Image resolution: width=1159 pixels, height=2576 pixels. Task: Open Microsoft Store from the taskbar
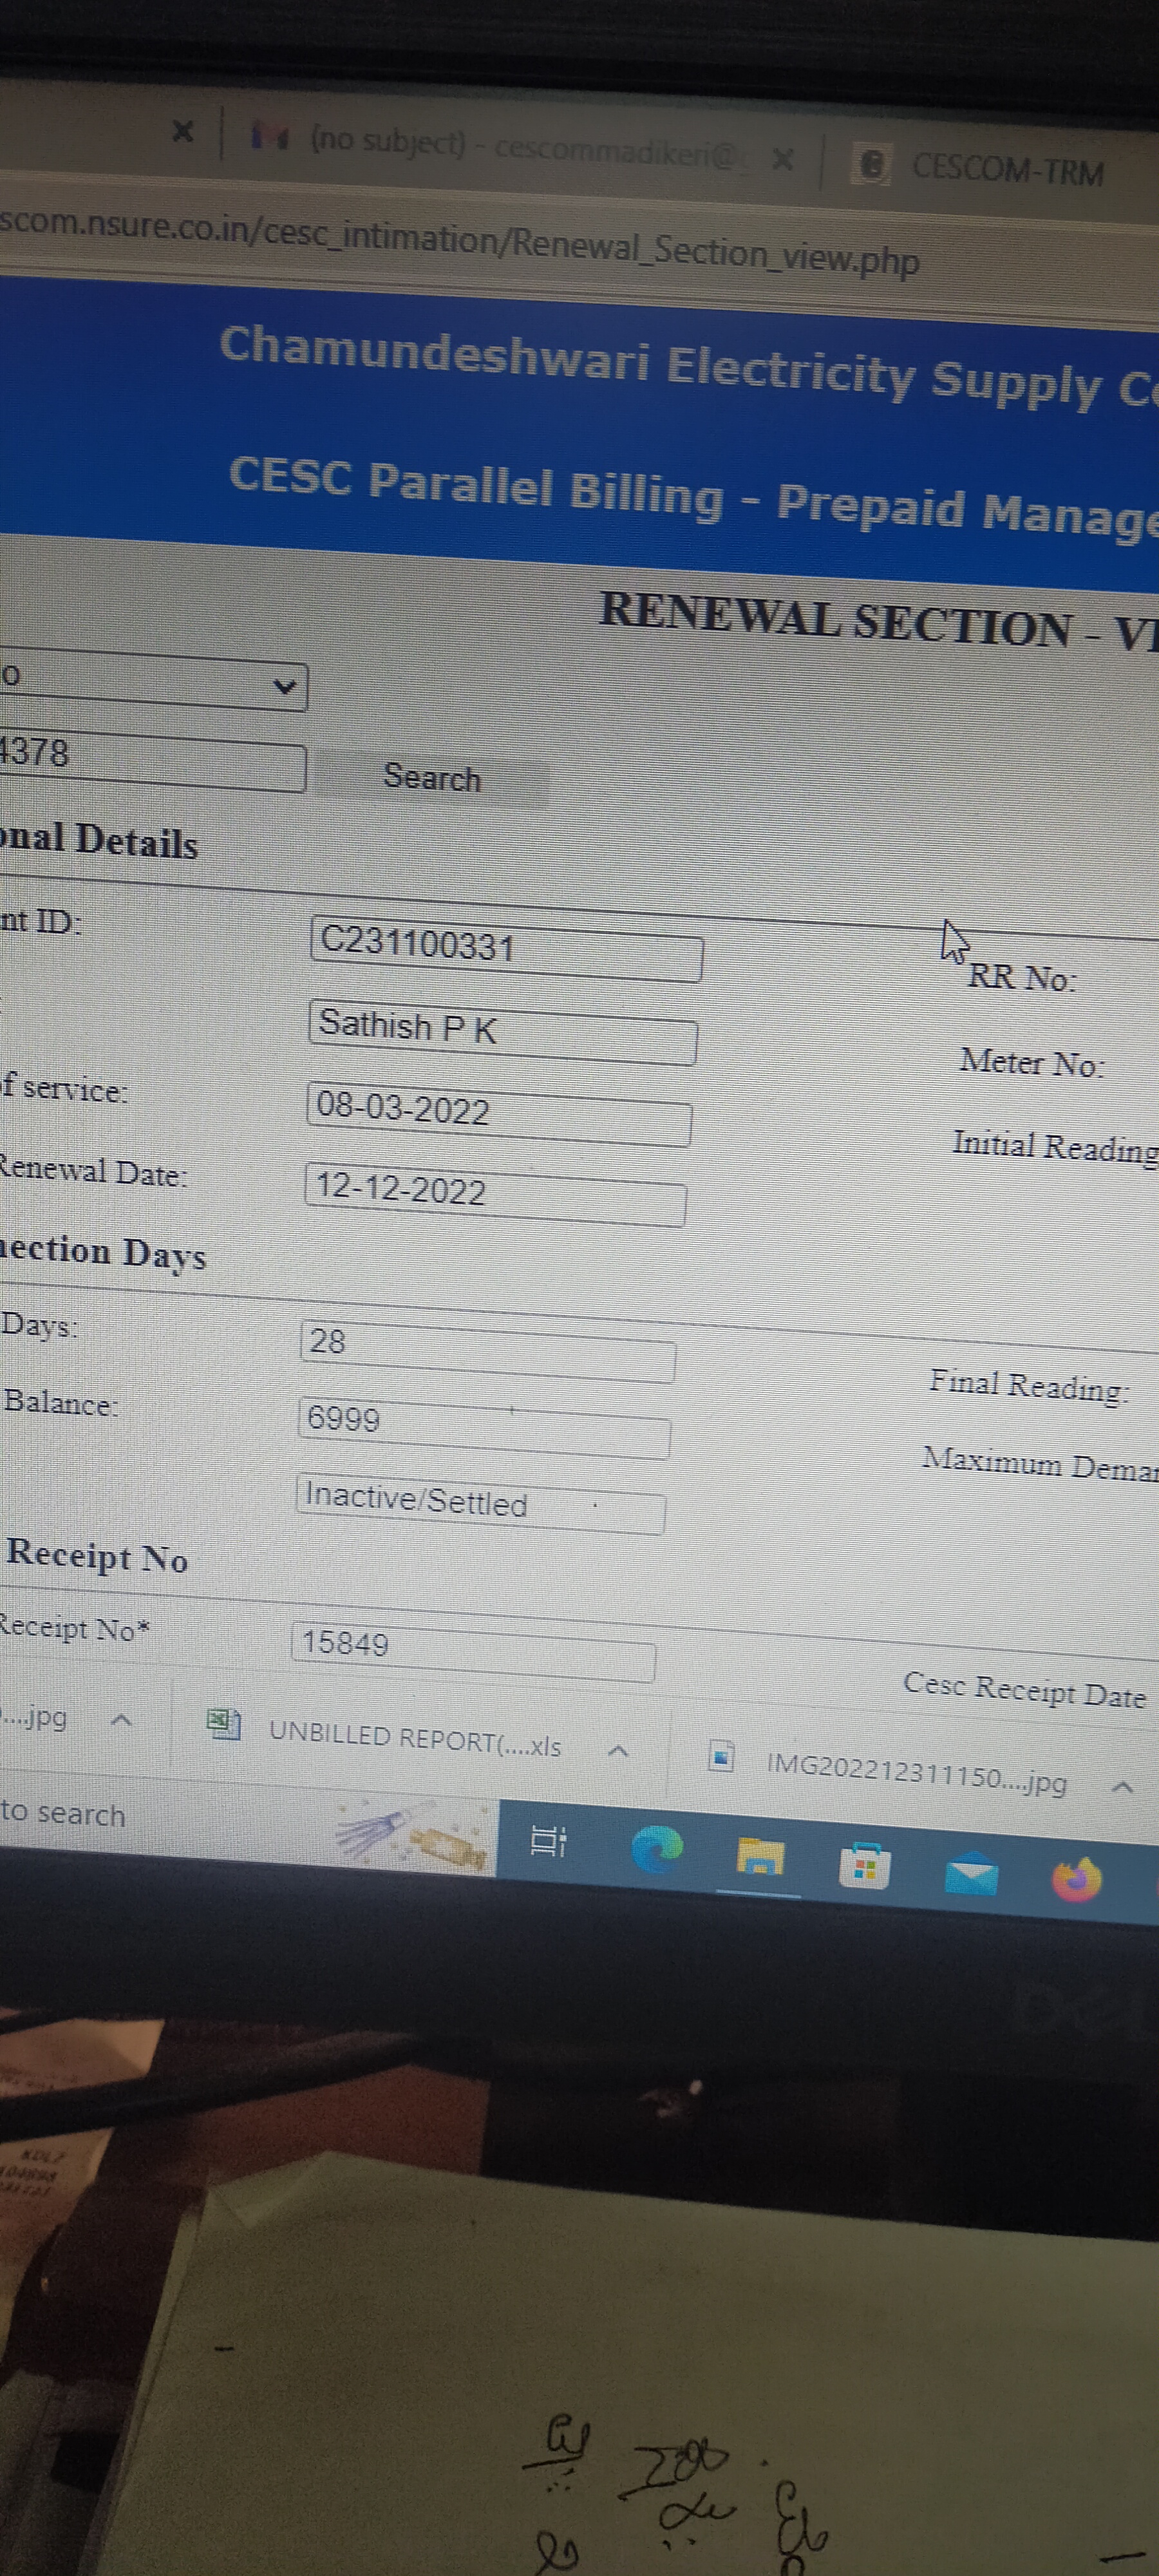(865, 1865)
